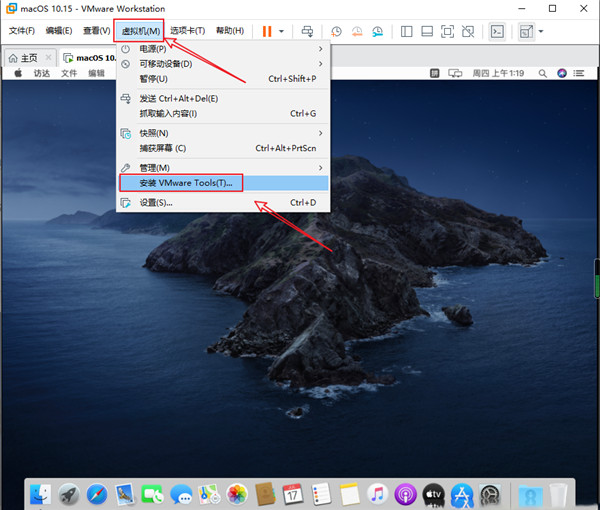Open Notes from the Dock
Image resolution: width=600 pixels, height=510 pixels.
[349, 494]
